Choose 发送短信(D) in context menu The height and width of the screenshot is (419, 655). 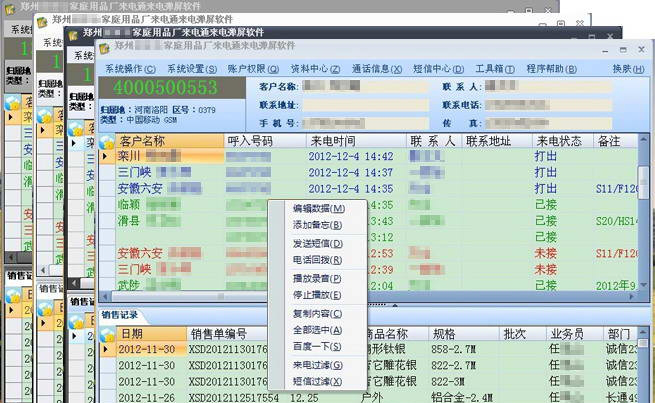point(318,244)
